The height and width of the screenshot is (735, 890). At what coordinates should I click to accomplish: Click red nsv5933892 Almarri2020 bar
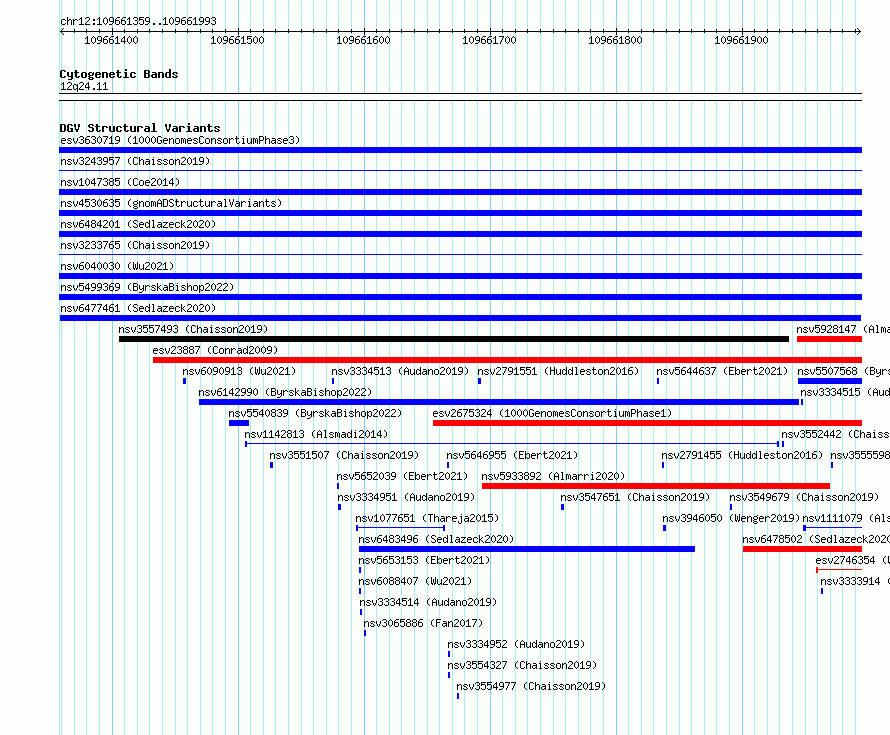click(x=656, y=486)
